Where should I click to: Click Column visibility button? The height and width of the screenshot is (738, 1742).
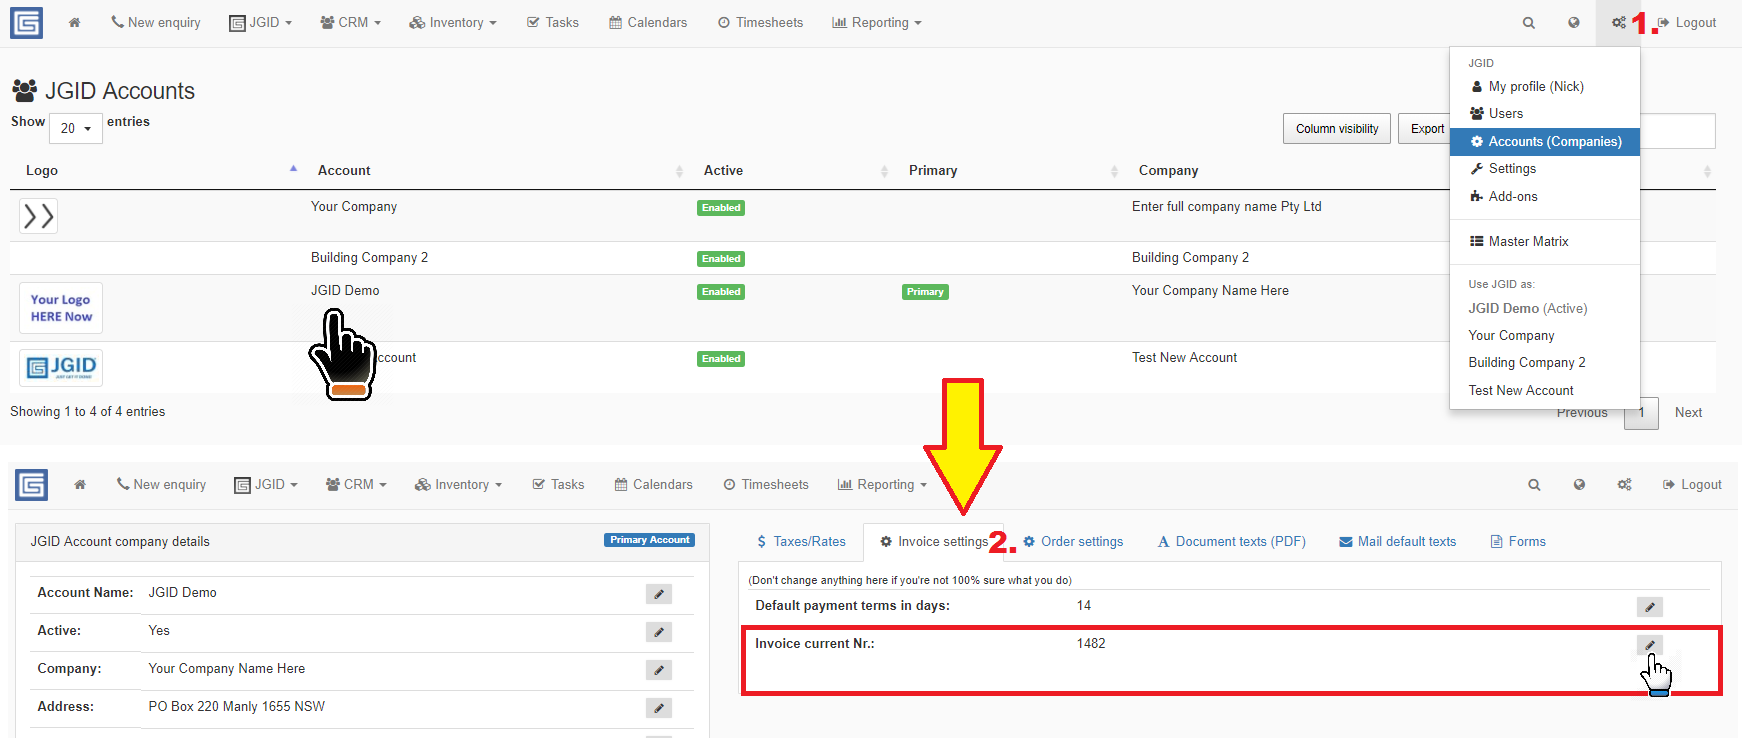pyautogui.click(x=1337, y=129)
